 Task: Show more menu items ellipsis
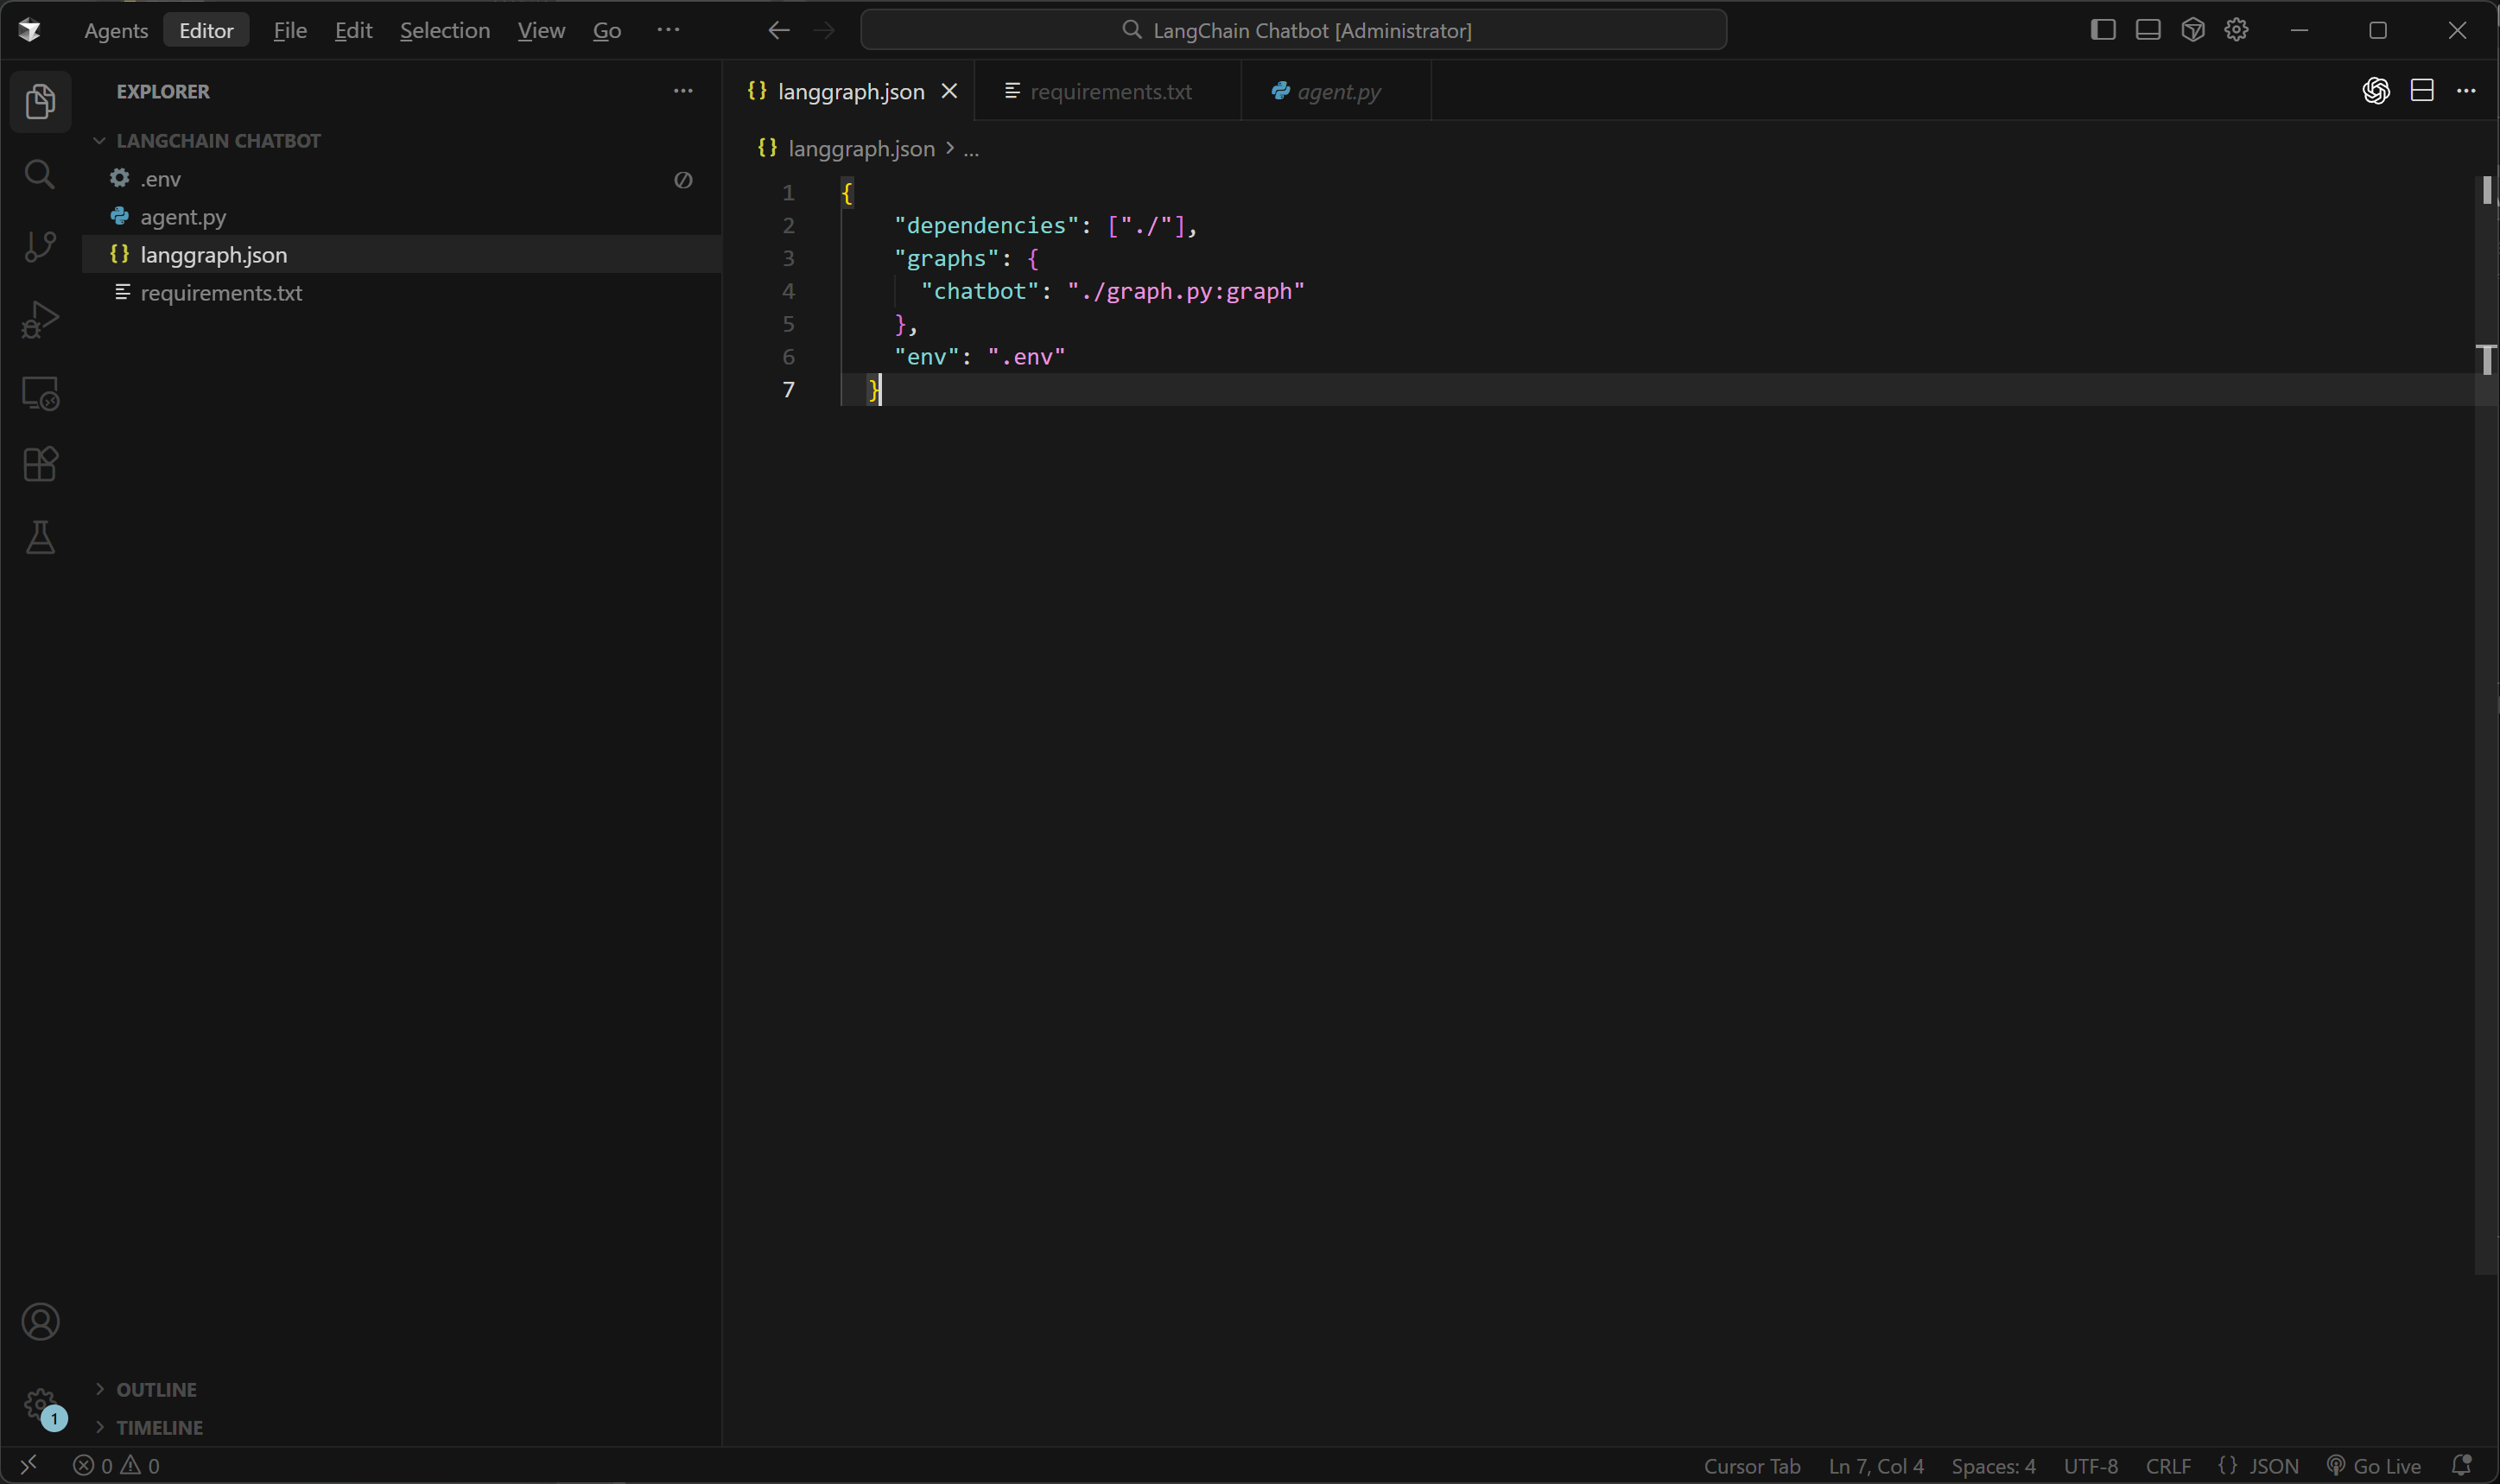[668, 30]
